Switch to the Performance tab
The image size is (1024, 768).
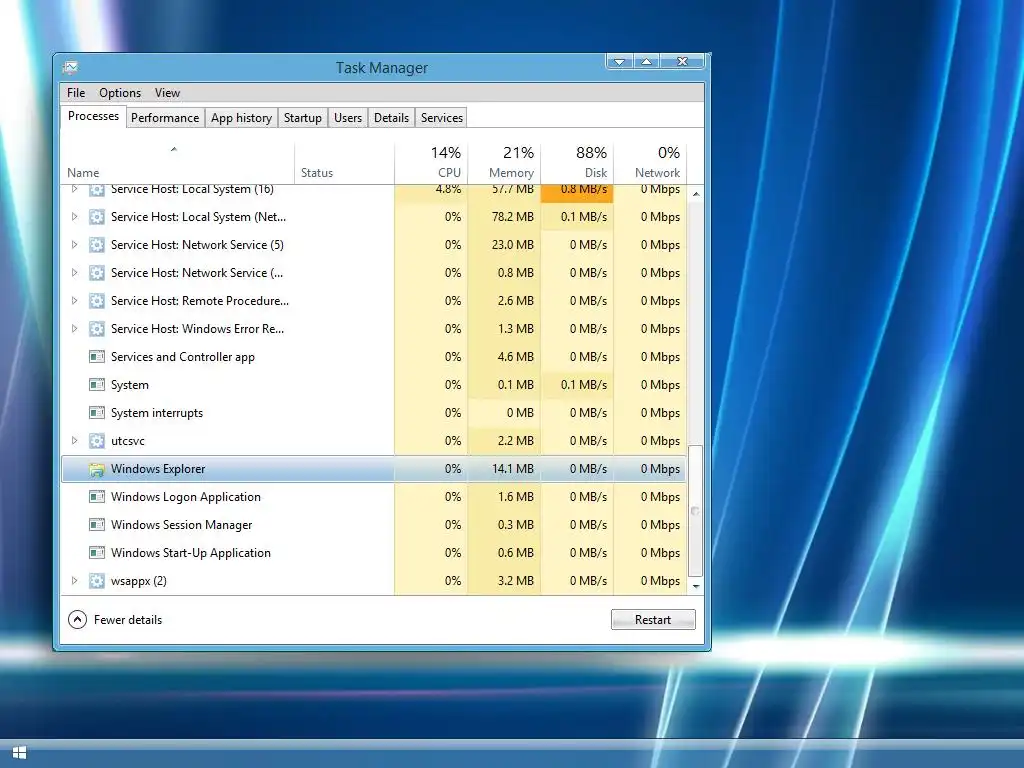pos(165,118)
